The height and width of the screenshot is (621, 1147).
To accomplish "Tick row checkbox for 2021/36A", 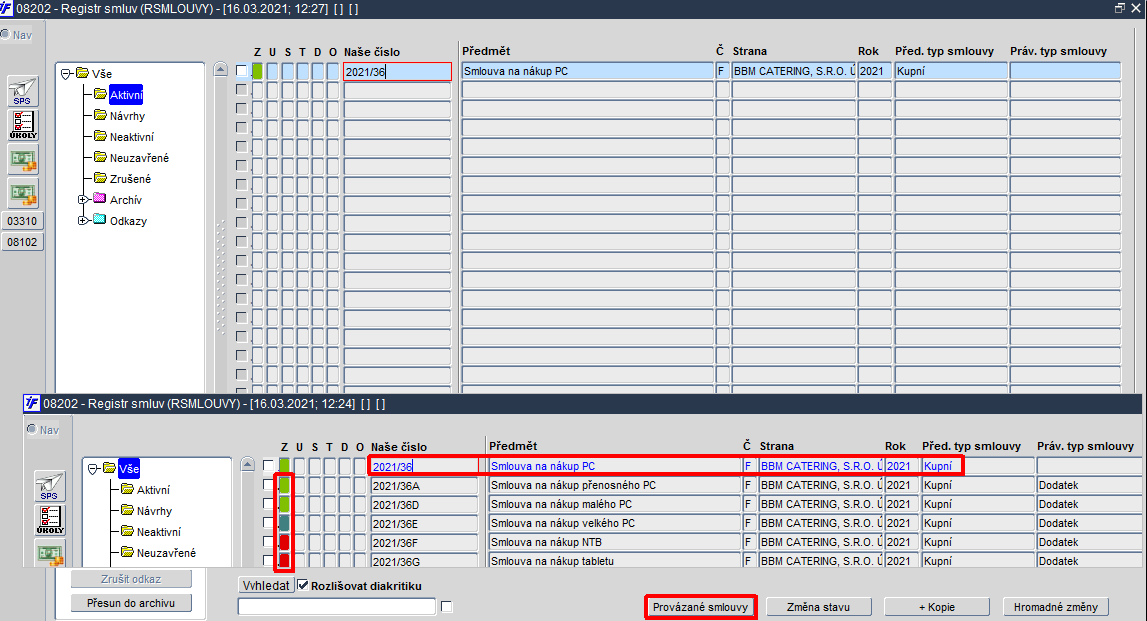I will click(x=268, y=484).
